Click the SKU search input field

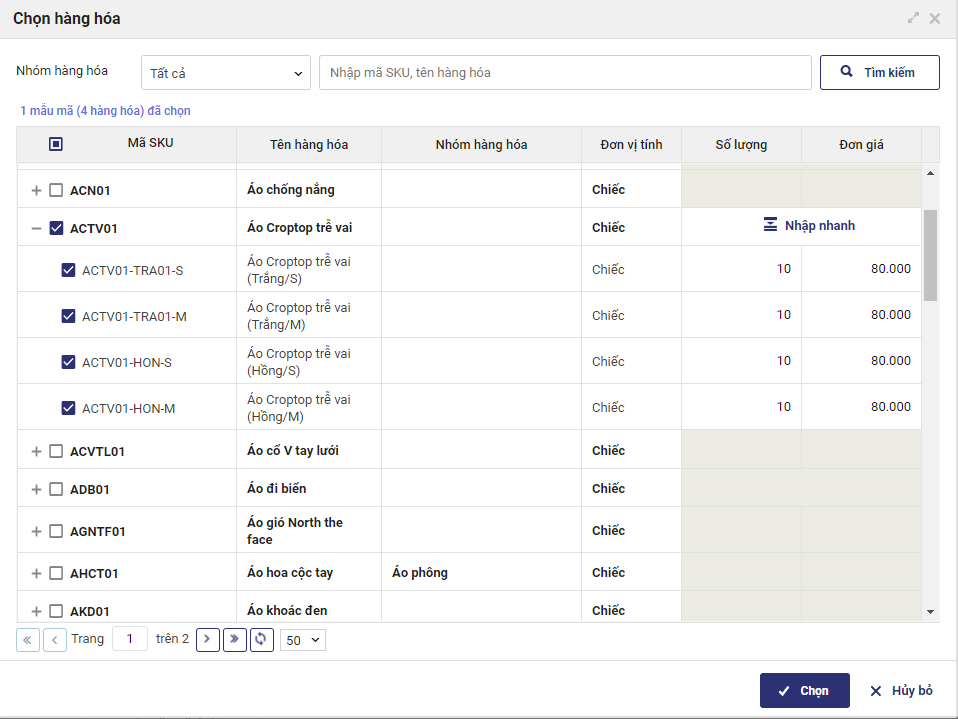(x=564, y=73)
